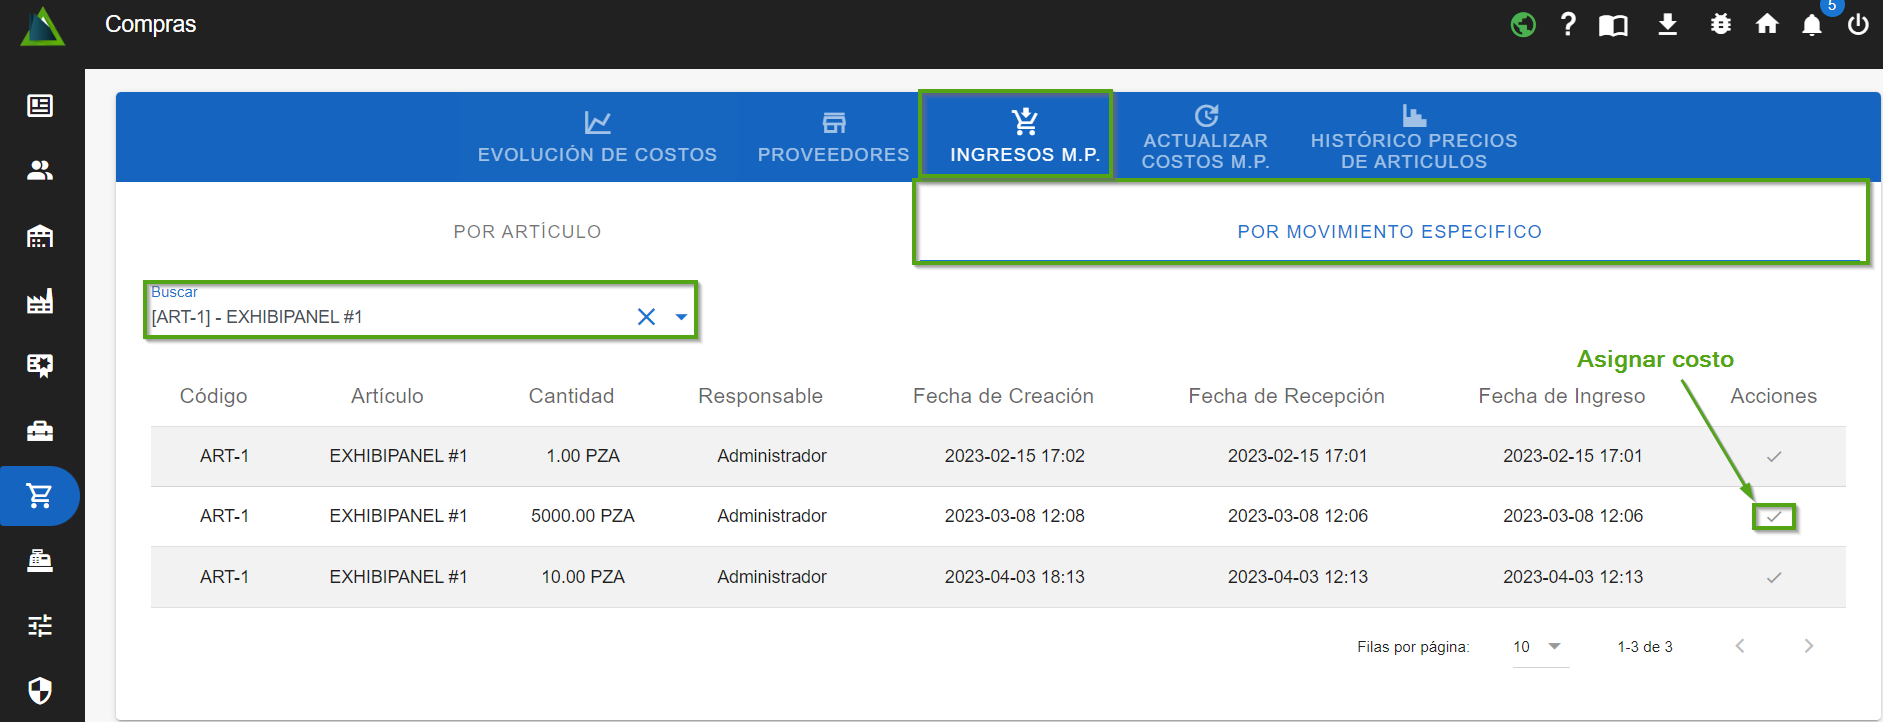The width and height of the screenshot is (1883, 722).
Task: Open the users sidebar icon
Action: [40, 171]
